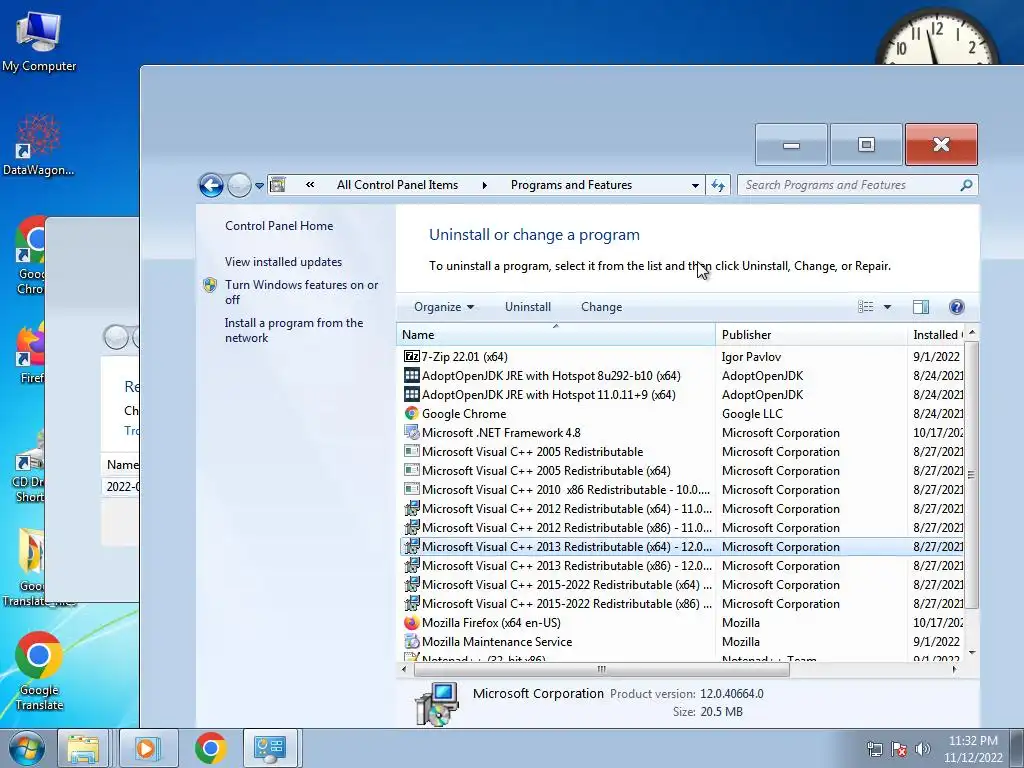
Task: Open the More view options dropdown arrow
Action: point(888,307)
